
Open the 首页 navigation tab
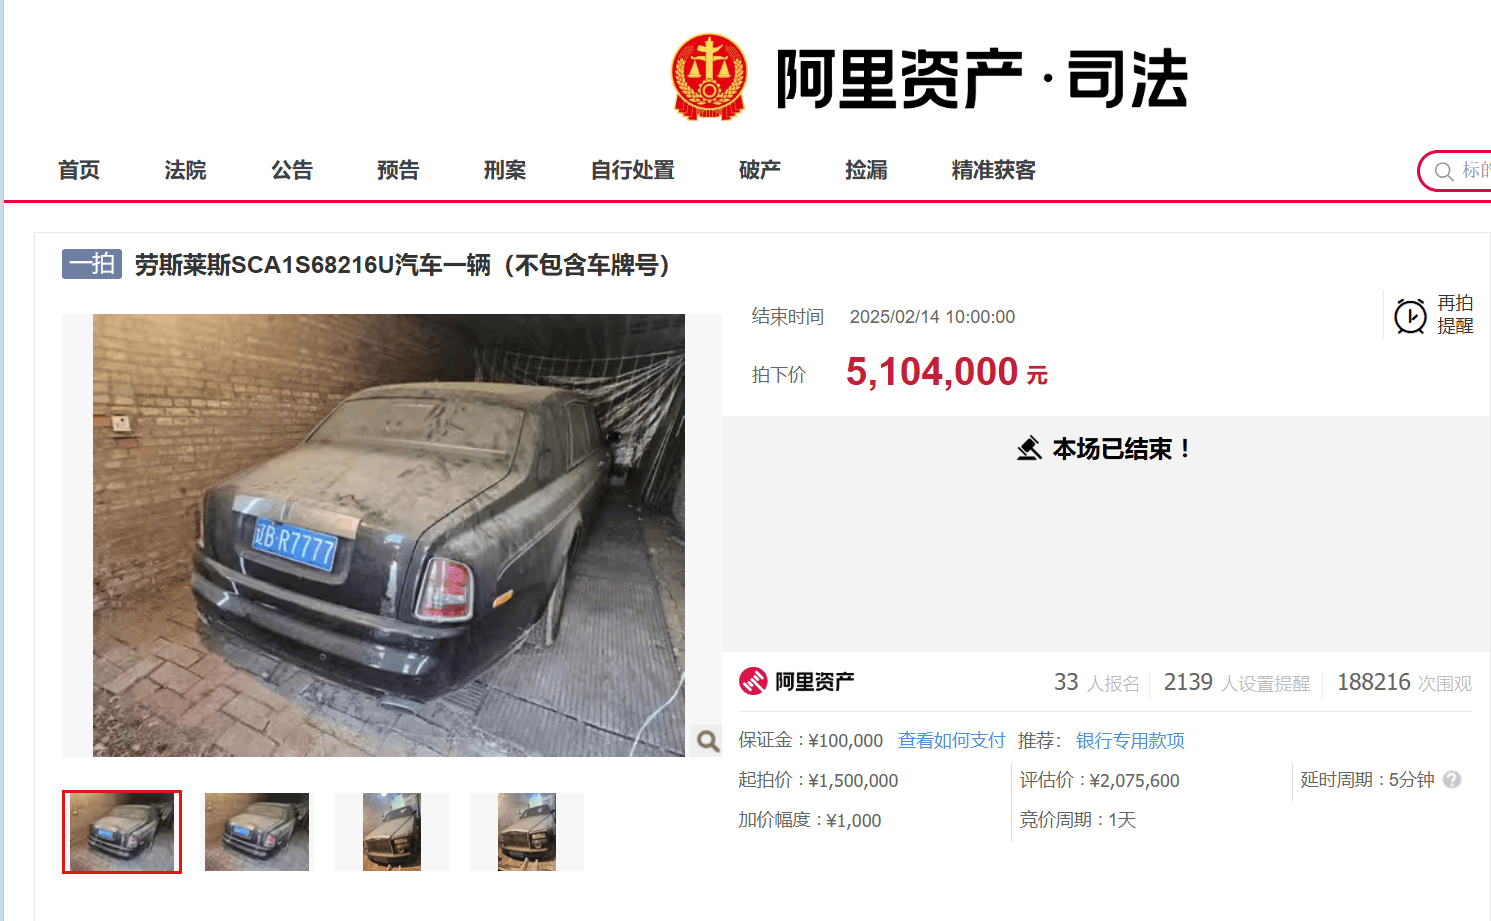[79, 170]
